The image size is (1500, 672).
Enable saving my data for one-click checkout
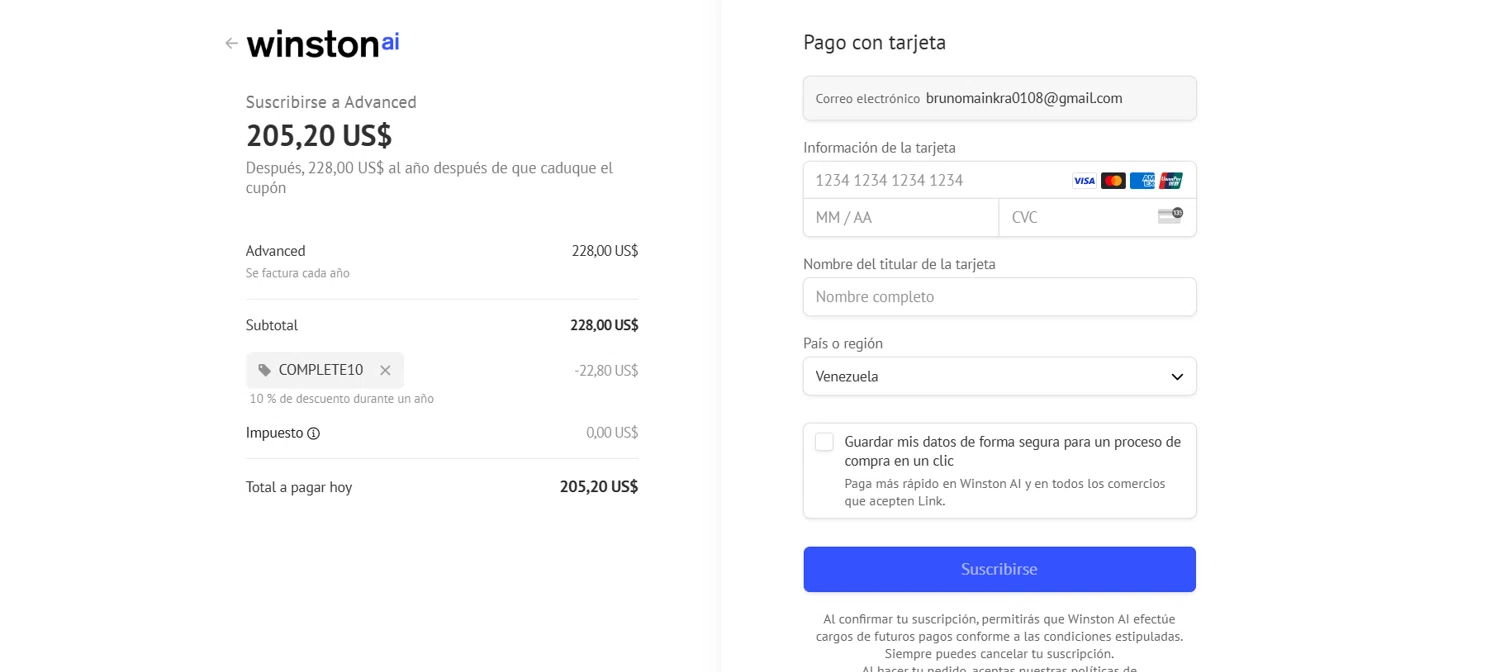coord(824,442)
